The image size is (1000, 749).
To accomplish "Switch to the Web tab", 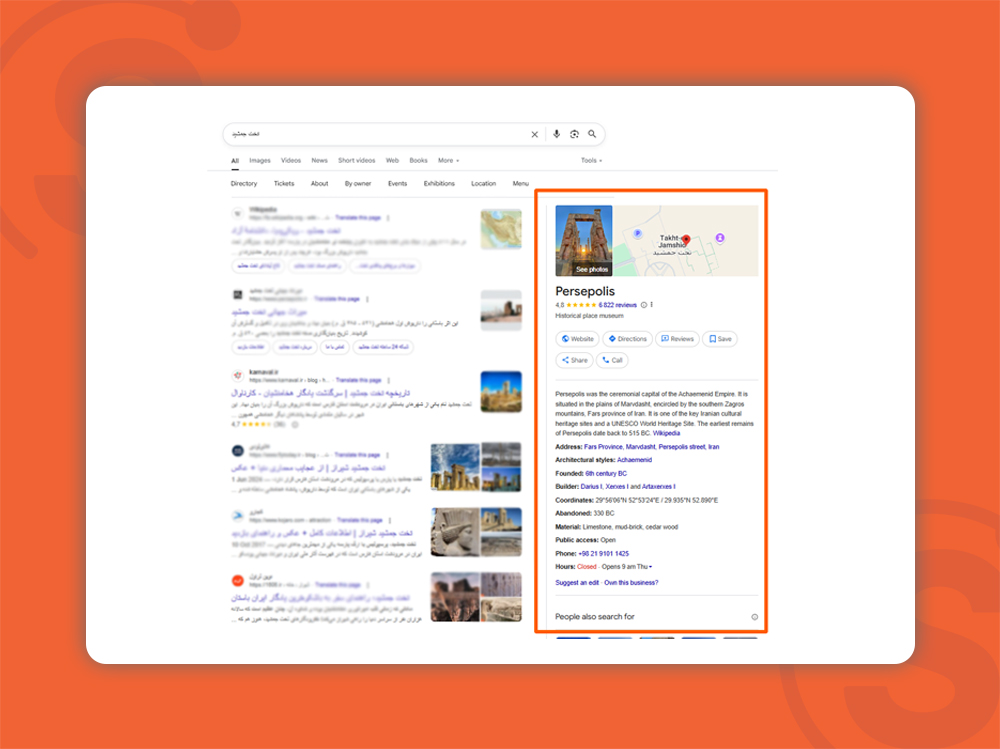I will tap(392, 161).
